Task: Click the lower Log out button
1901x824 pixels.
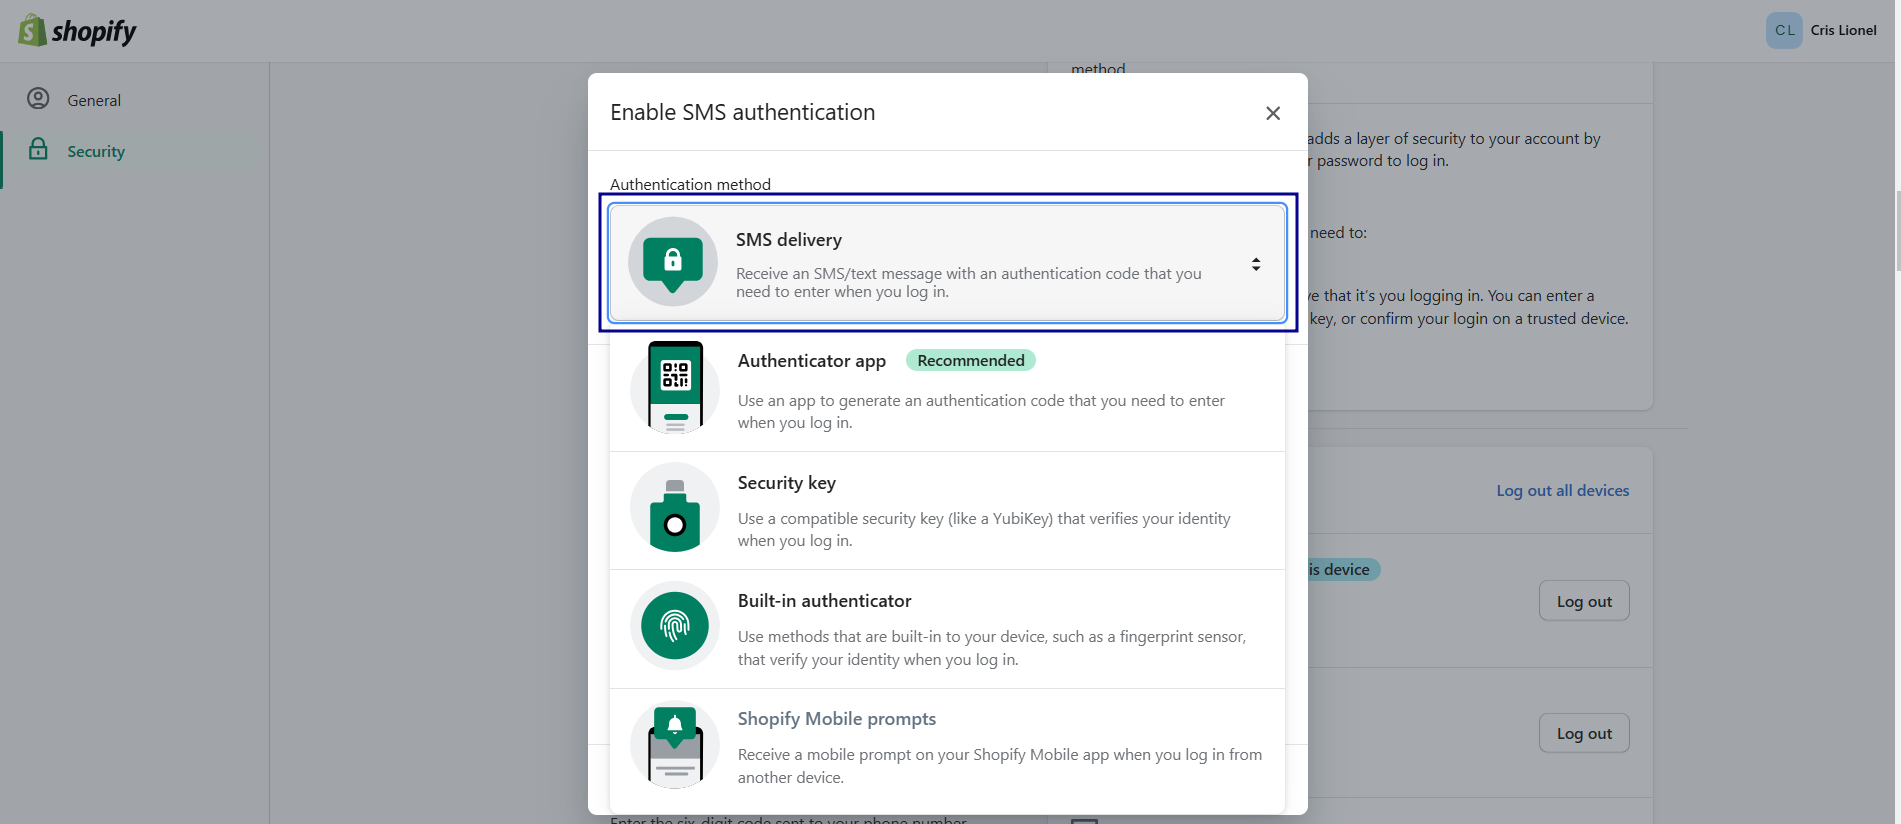Action: pyautogui.click(x=1584, y=733)
